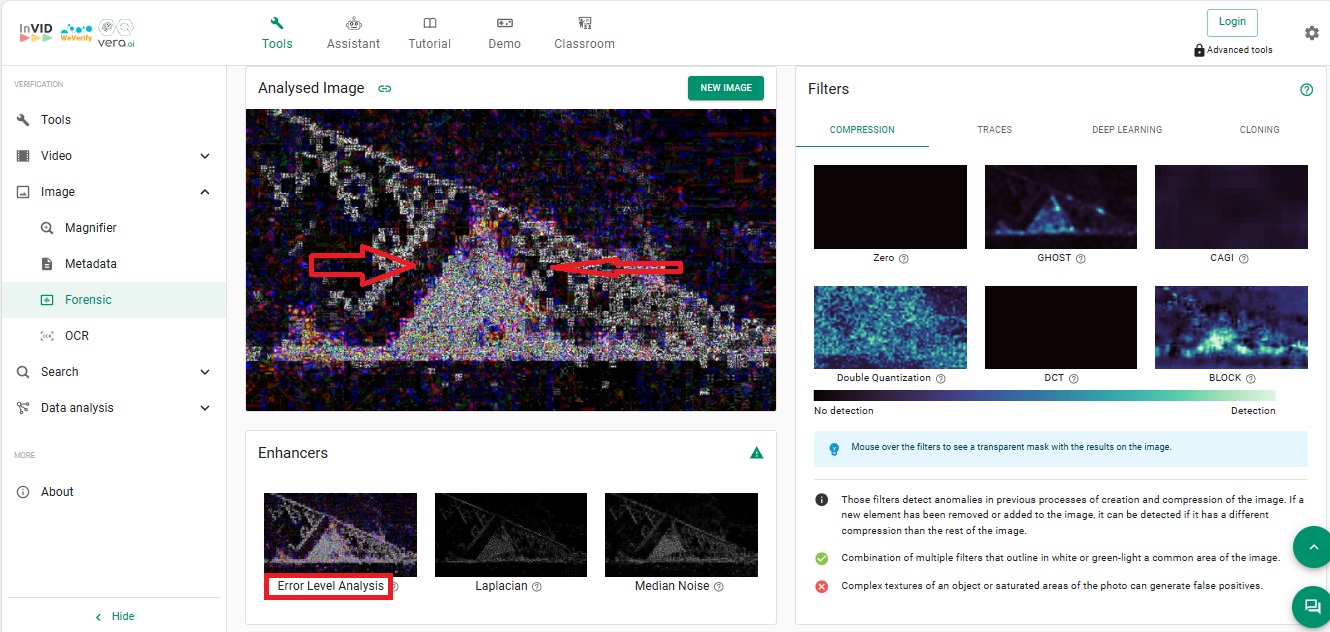This screenshot has height=632, width=1330.
Task: Click the BLOCK filter thumbnail
Action: (x=1230, y=327)
